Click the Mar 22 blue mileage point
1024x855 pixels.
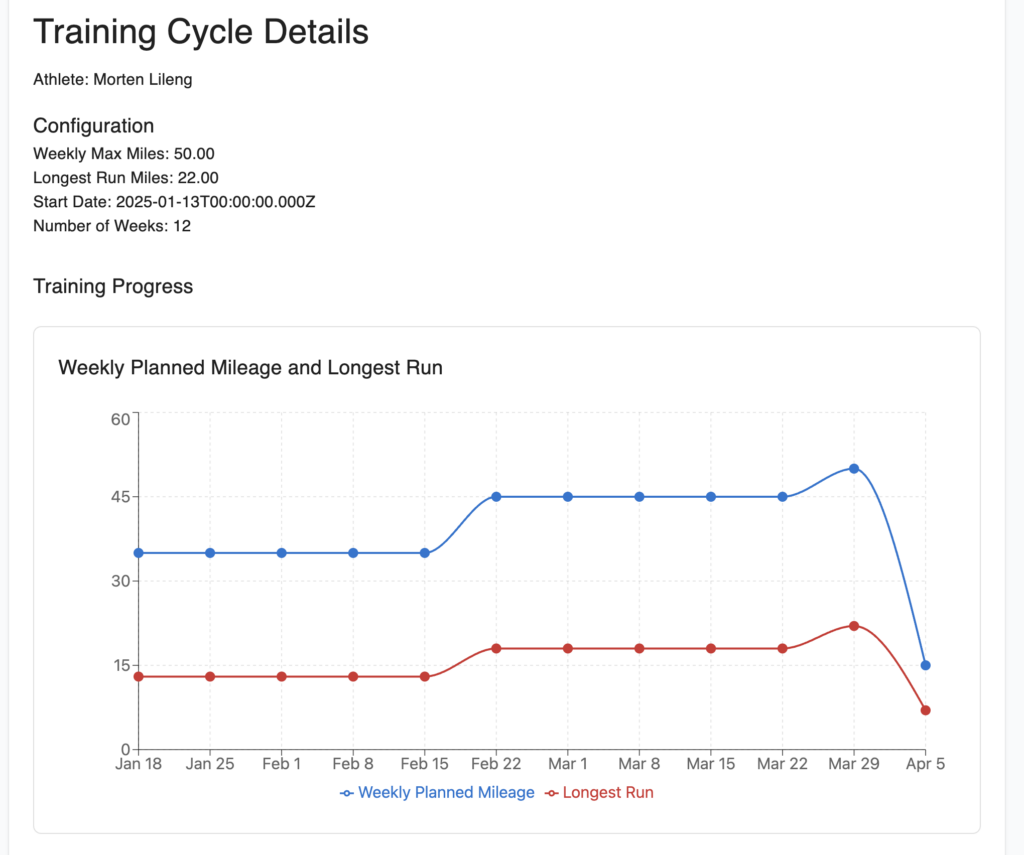click(x=782, y=497)
